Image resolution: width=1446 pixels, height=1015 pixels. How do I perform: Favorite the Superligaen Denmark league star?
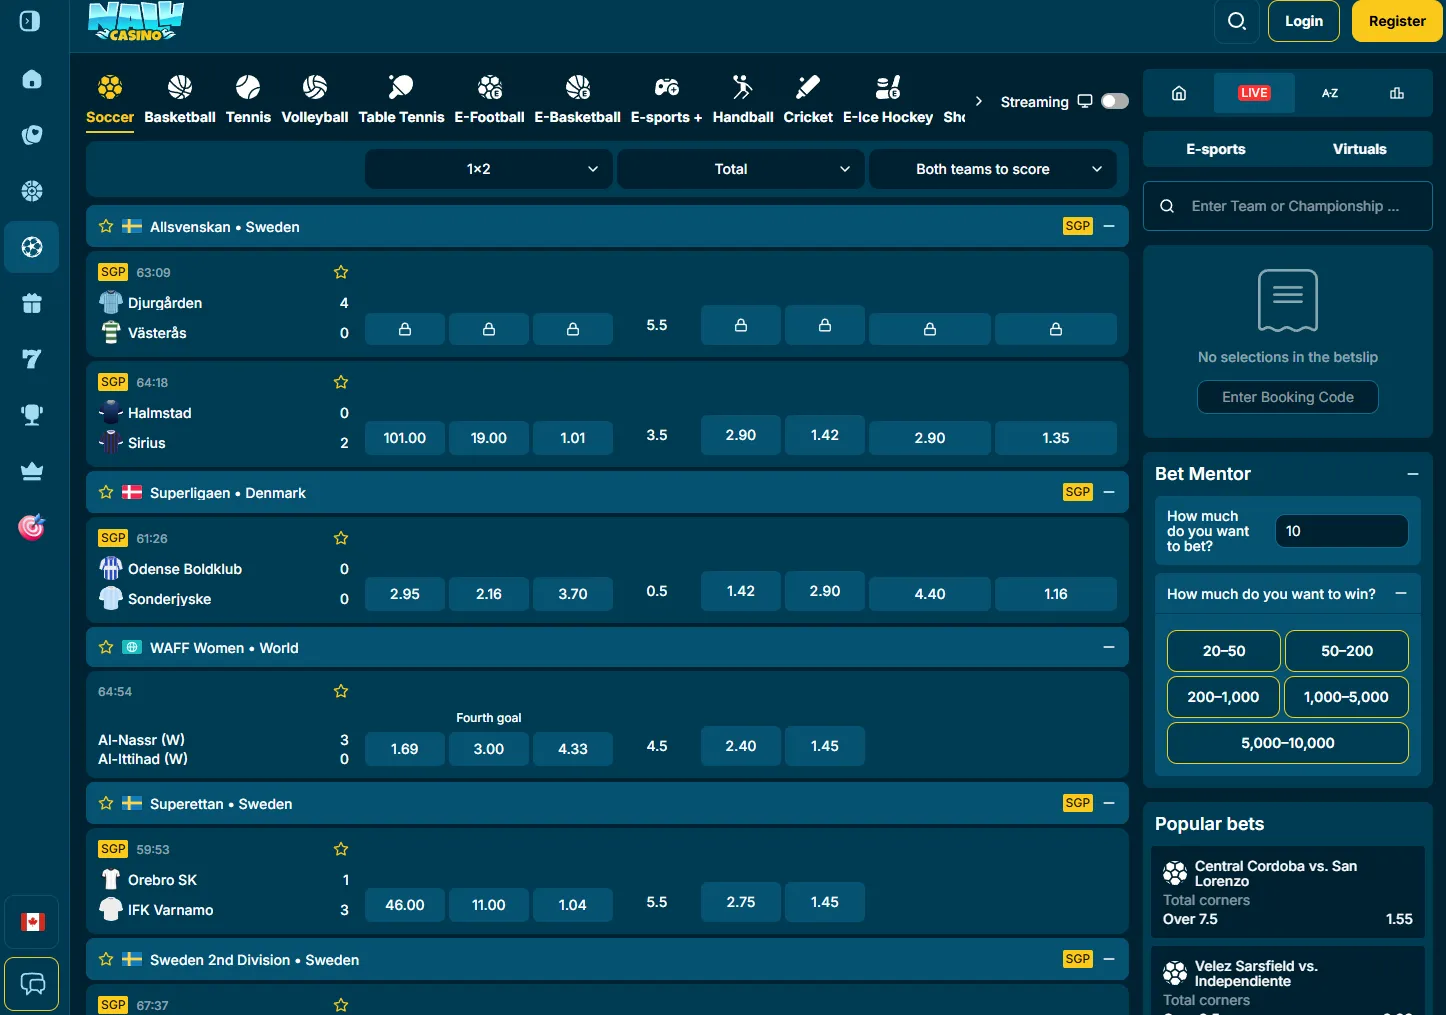click(106, 492)
